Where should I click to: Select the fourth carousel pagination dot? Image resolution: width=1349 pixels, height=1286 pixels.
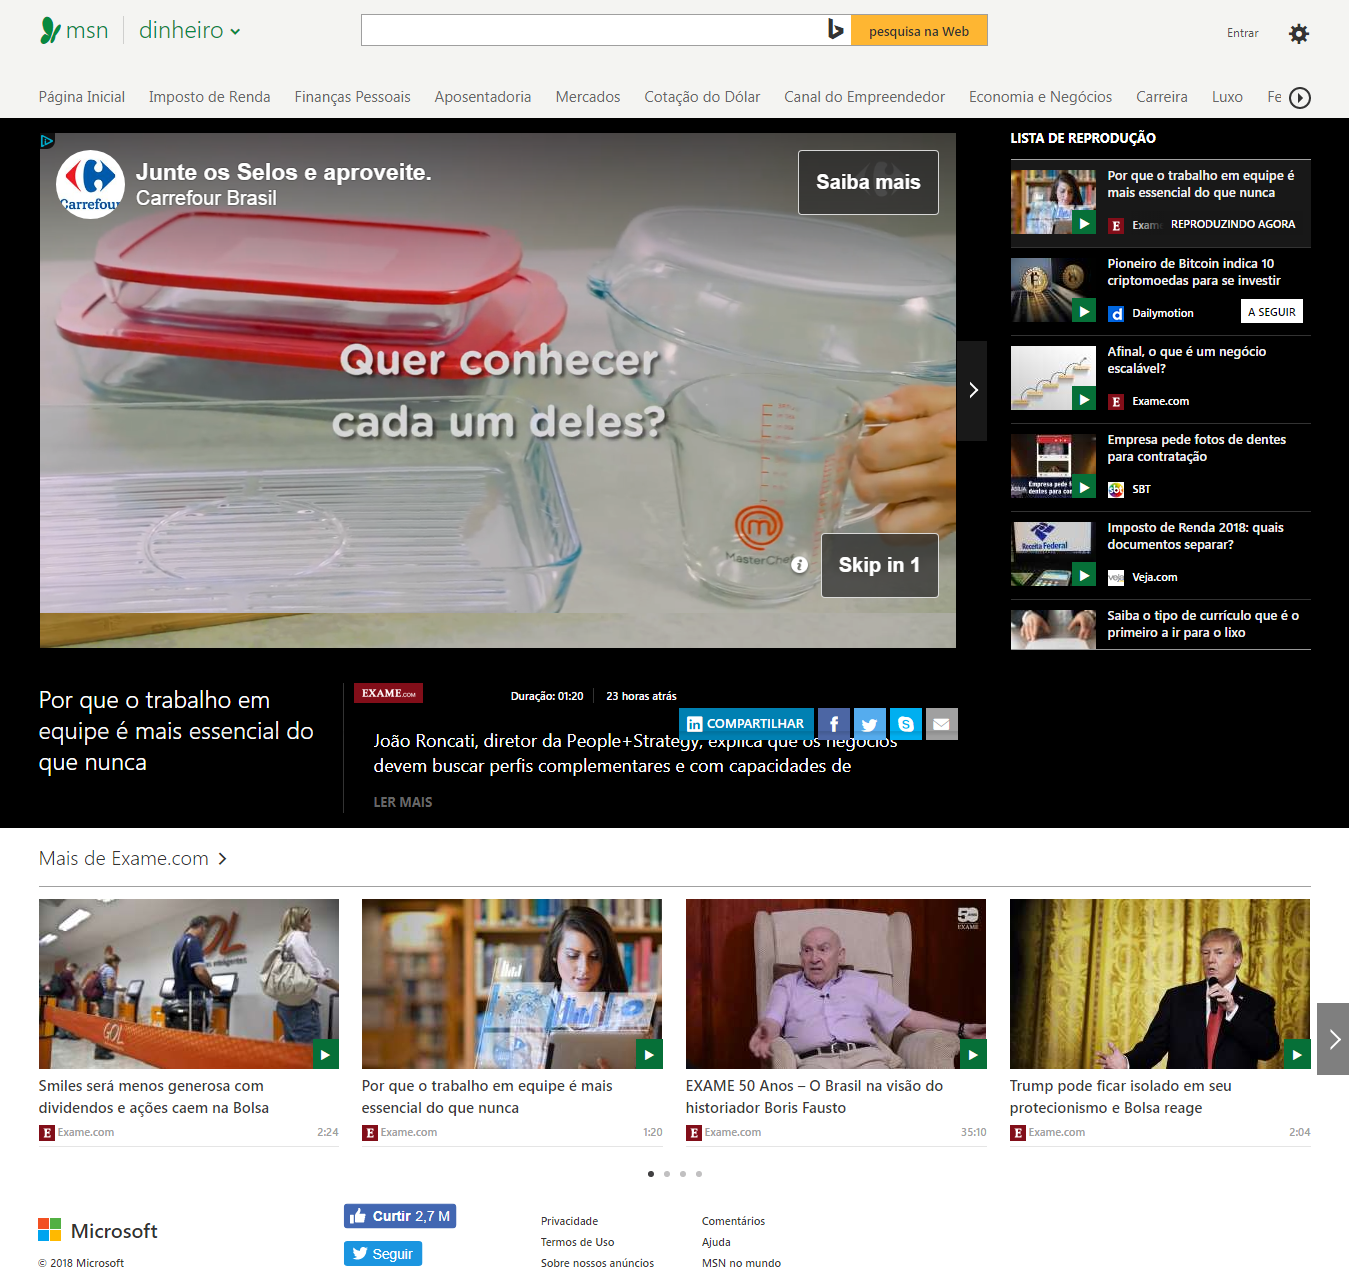pyautogui.click(x=699, y=1174)
